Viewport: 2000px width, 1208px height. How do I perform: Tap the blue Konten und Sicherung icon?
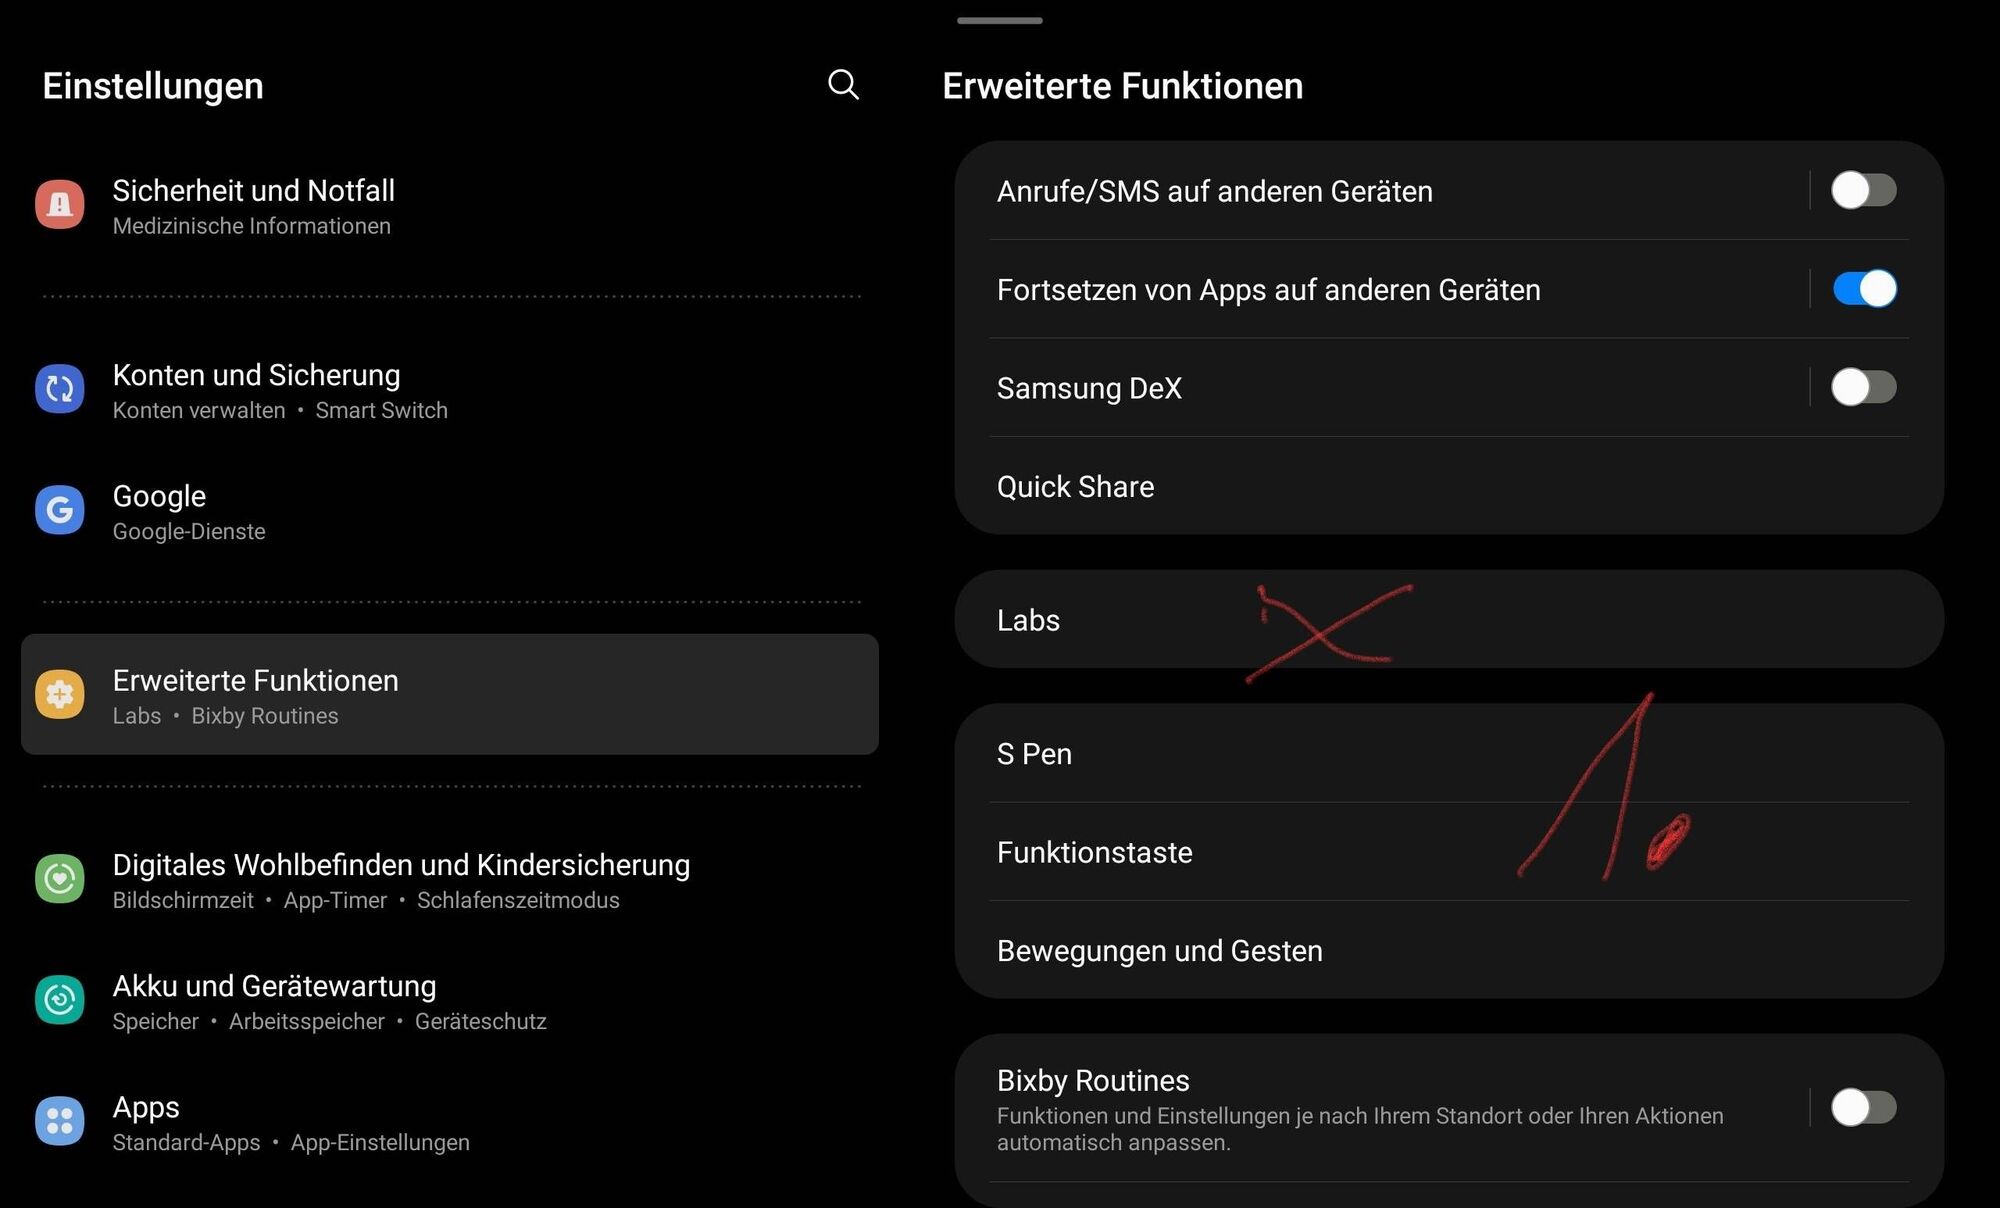point(60,389)
